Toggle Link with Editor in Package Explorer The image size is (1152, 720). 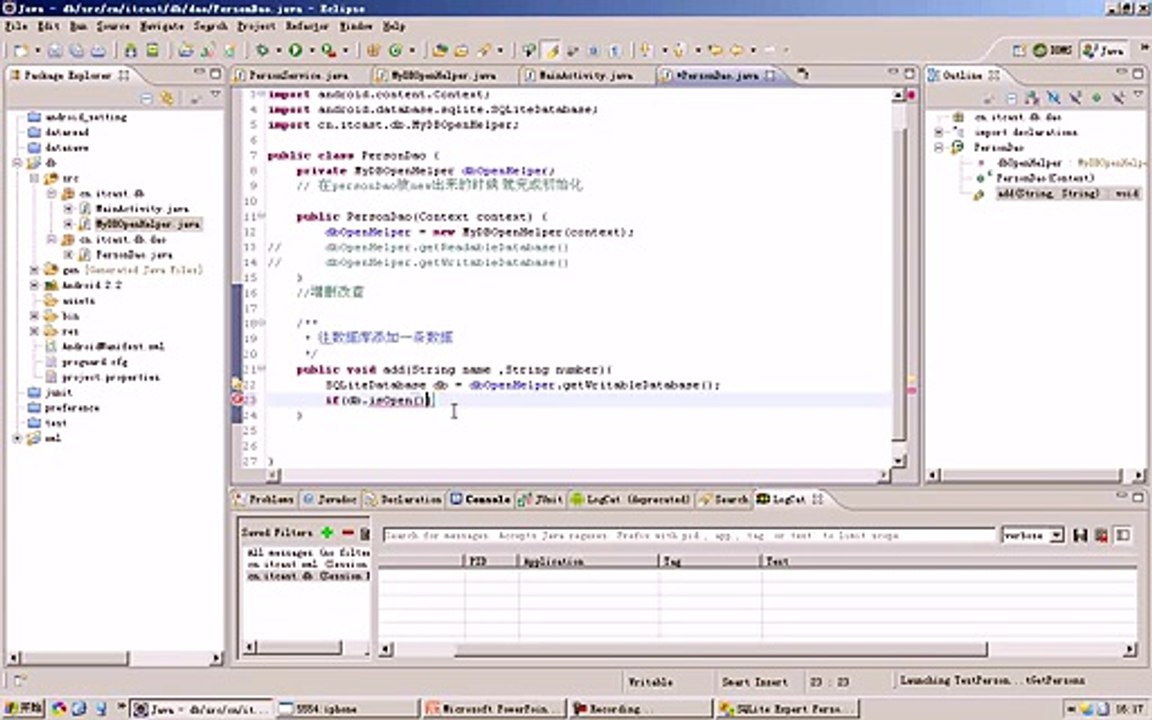coord(168,98)
